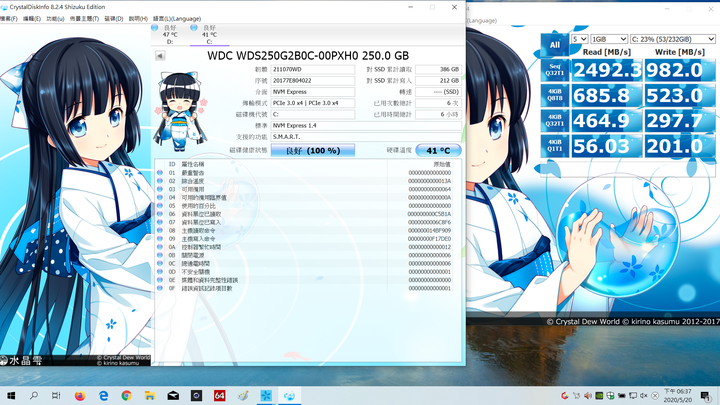Open the Language menu in CrystalDiskInfo
Screen dimensions: 720x405
[177, 19]
